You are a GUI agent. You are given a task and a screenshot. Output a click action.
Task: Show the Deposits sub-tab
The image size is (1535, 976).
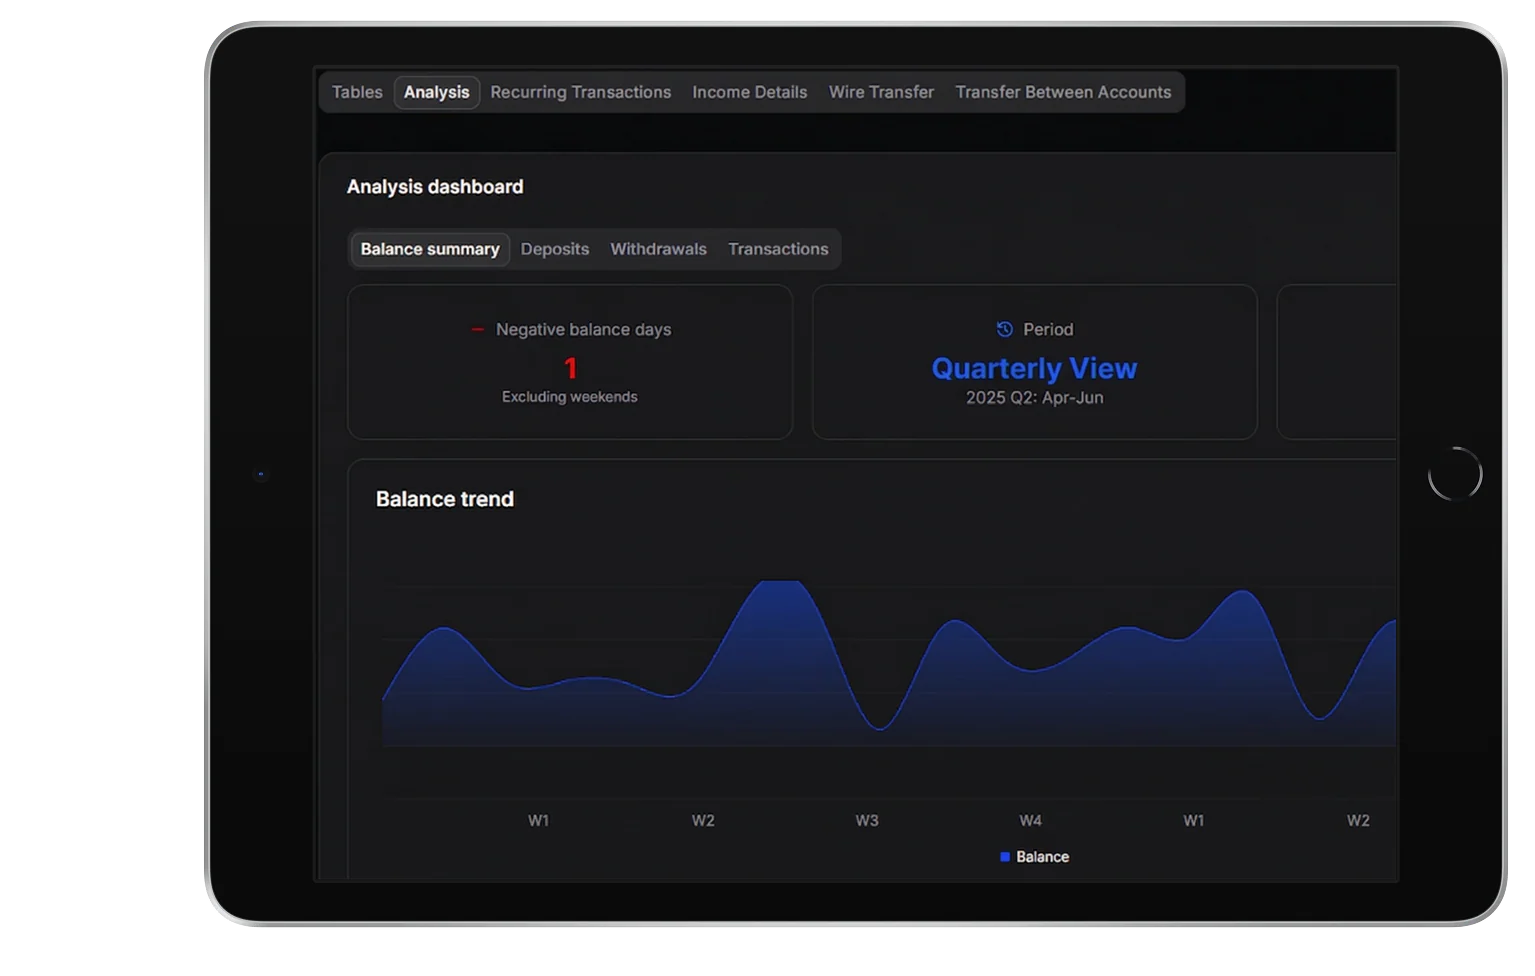[x=555, y=249]
